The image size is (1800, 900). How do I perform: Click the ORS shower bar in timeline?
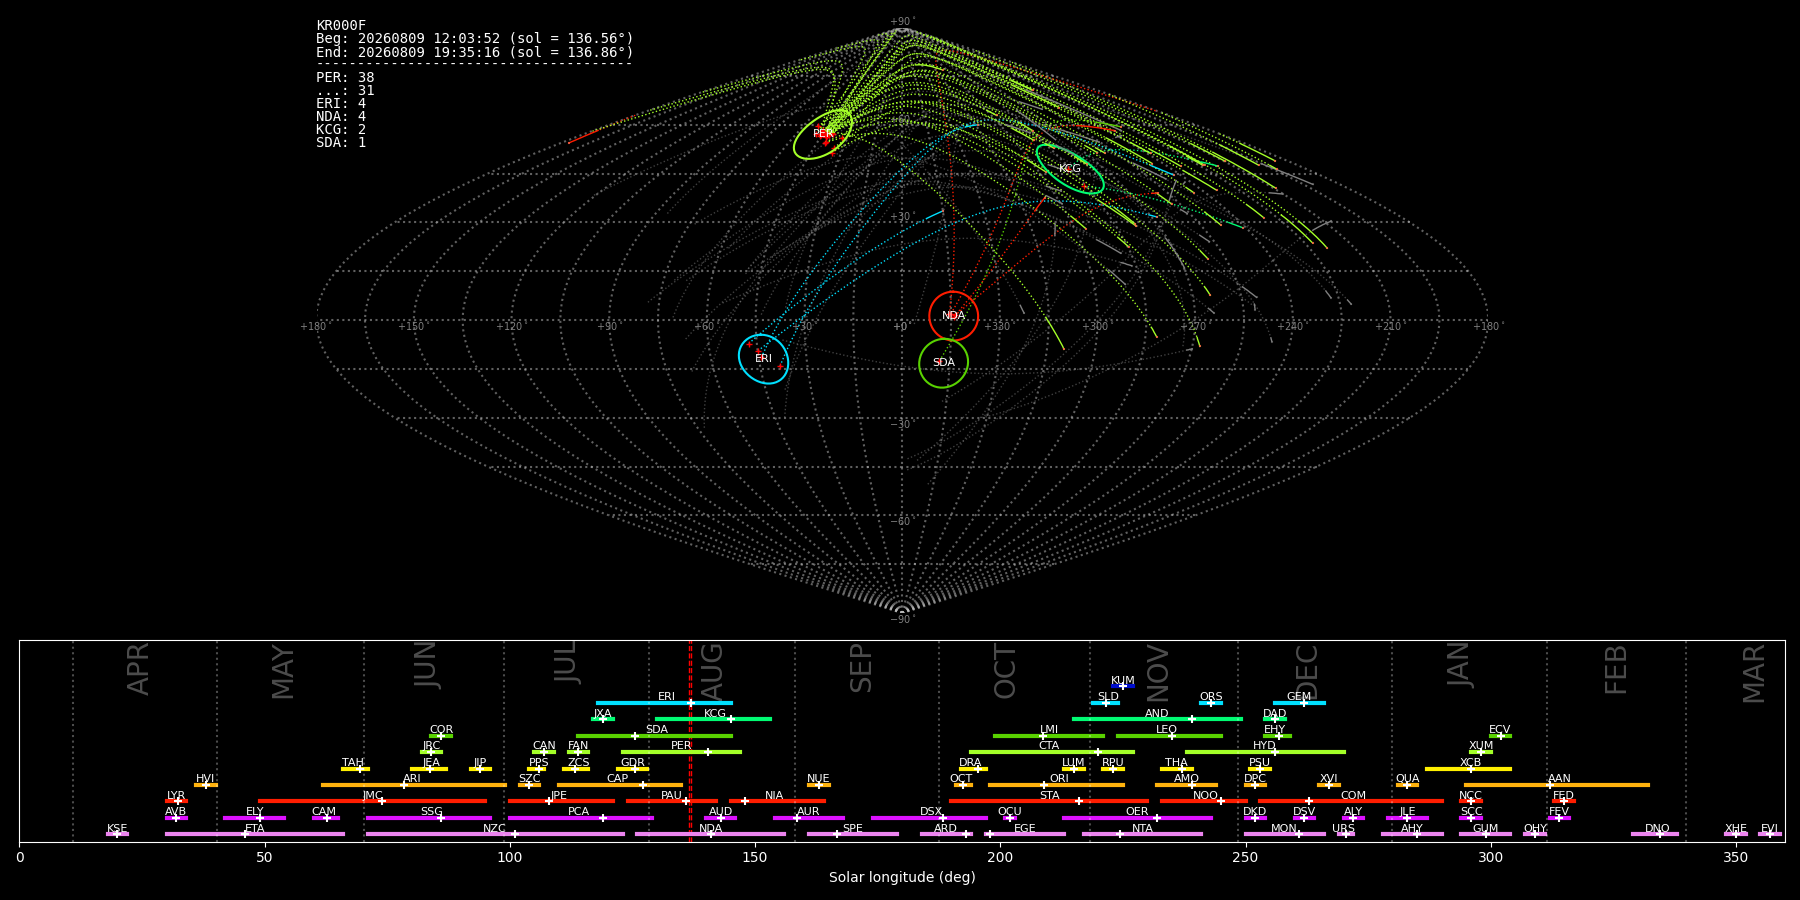click(x=1211, y=703)
